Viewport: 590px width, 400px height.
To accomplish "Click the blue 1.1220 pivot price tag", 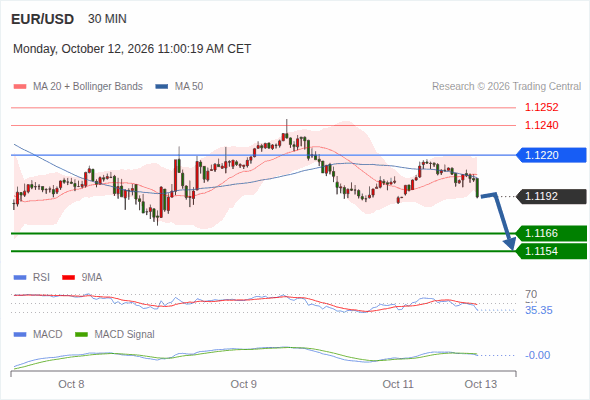I will [x=551, y=155].
